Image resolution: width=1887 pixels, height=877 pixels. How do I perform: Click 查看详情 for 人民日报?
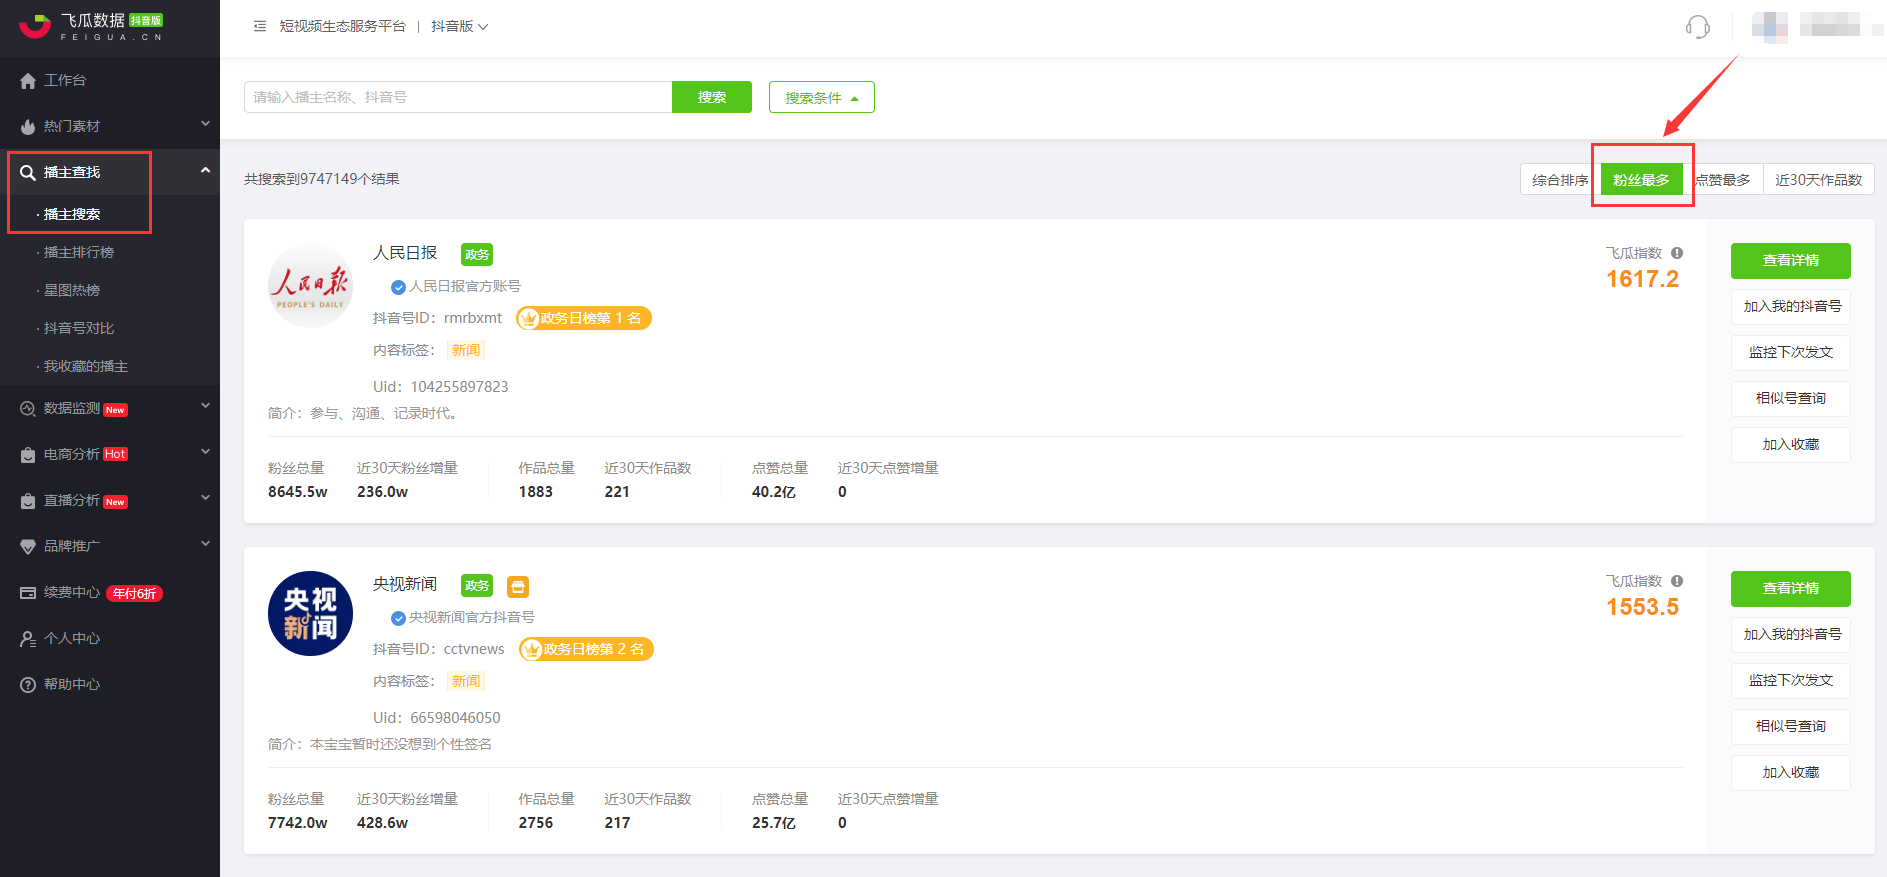click(x=1790, y=261)
